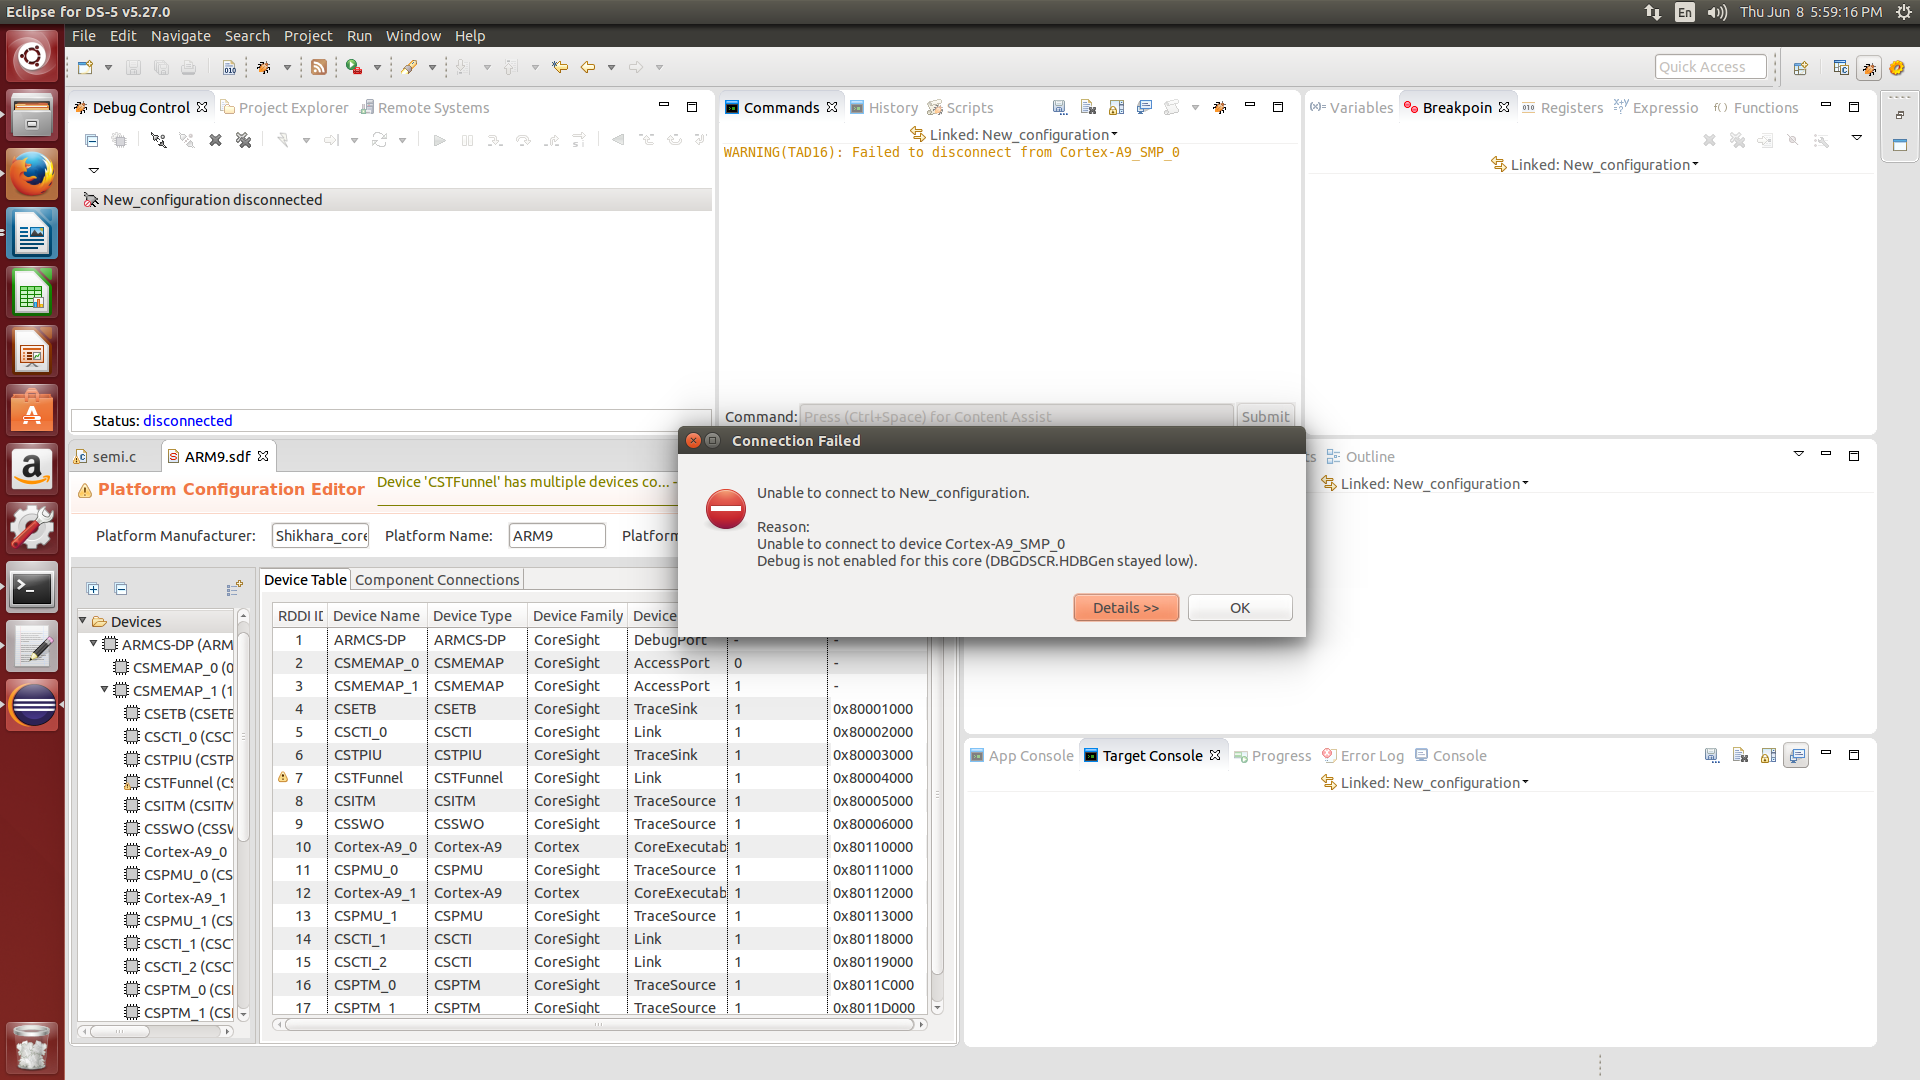Click Remove connection X icon in Debug Control
Image resolution: width=1920 pixels, height=1080 pixels.
(215, 140)
